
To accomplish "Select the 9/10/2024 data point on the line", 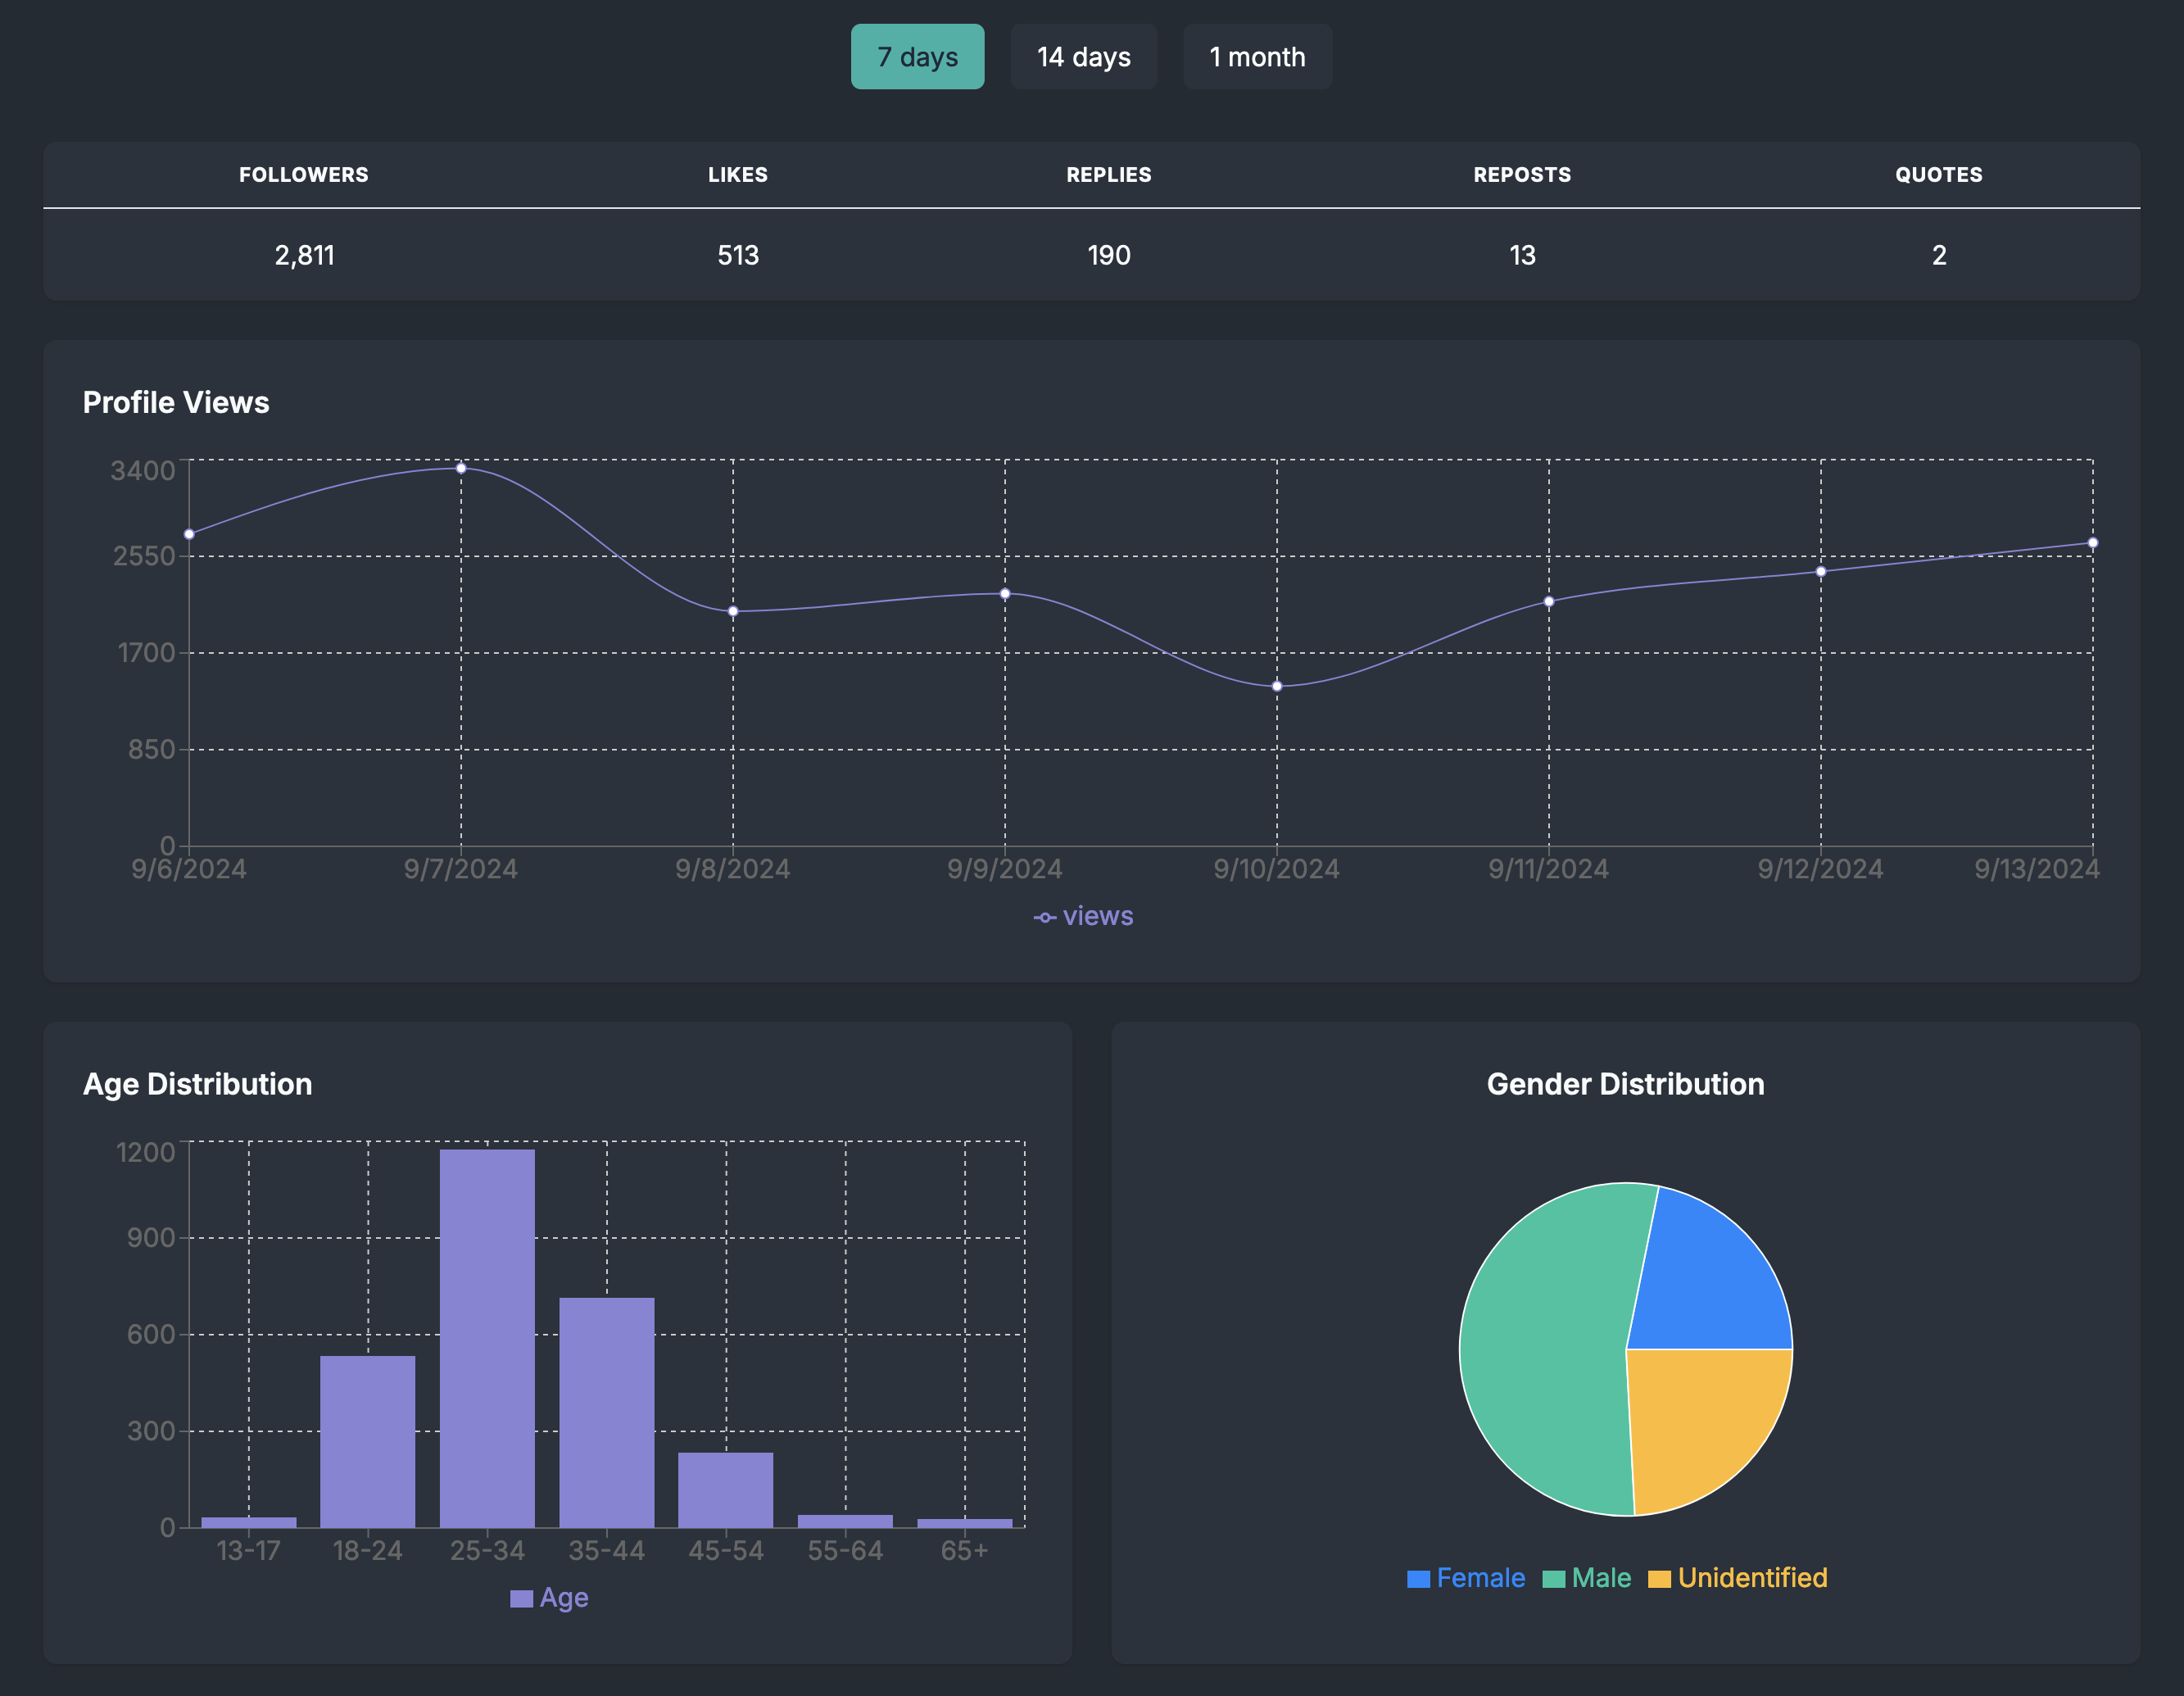I will coord(1276,685).
